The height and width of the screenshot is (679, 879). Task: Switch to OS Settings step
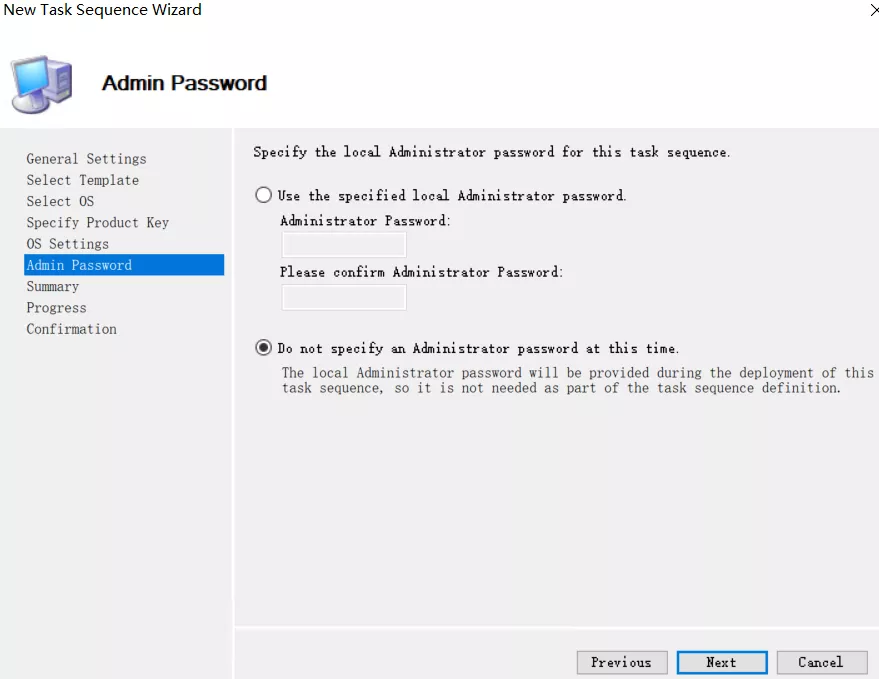coord(67,244)
